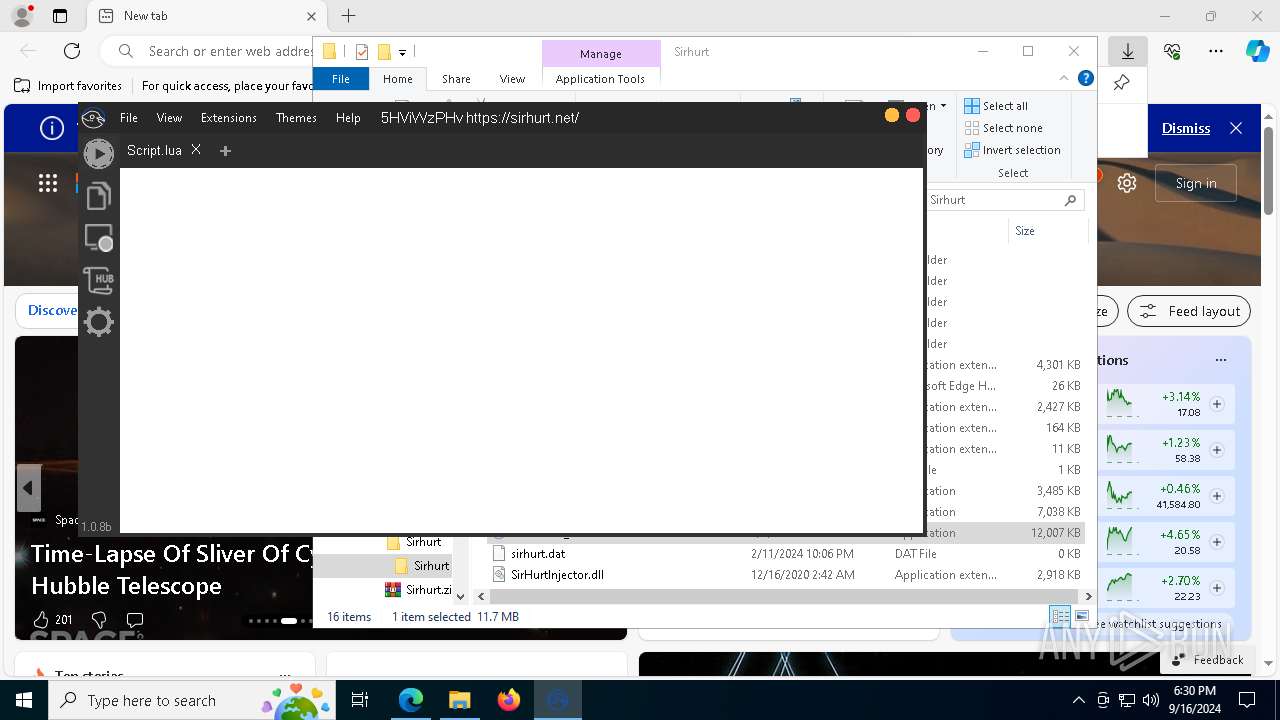Switch to the Share ribbon tab in Explorer
Viewport: 1280px width, 720px height.
456,79
